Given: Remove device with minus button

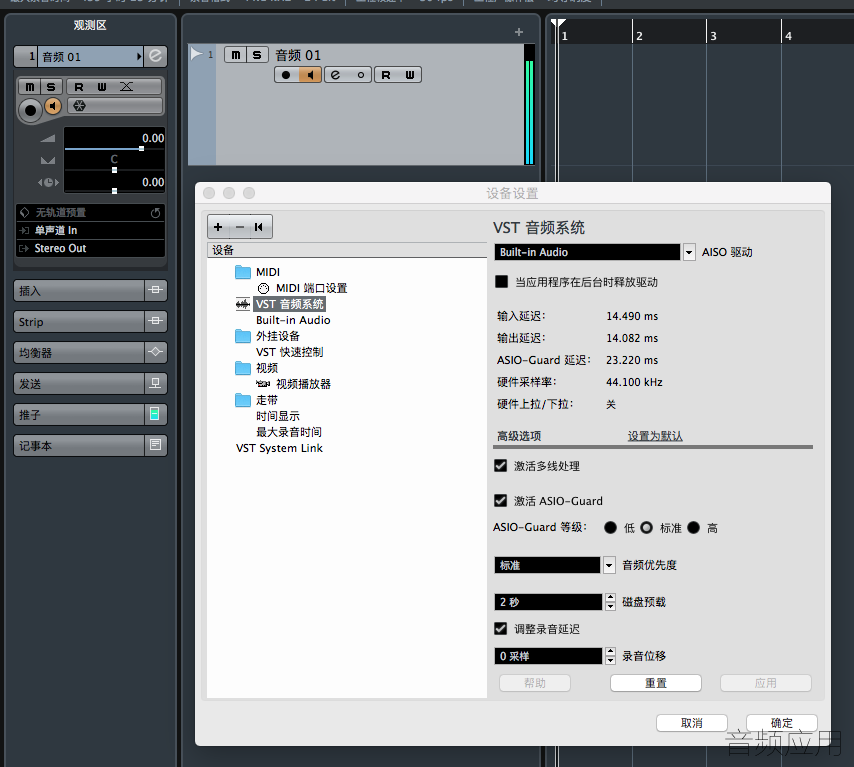Looking at the screenshot, I should (240, 227).
